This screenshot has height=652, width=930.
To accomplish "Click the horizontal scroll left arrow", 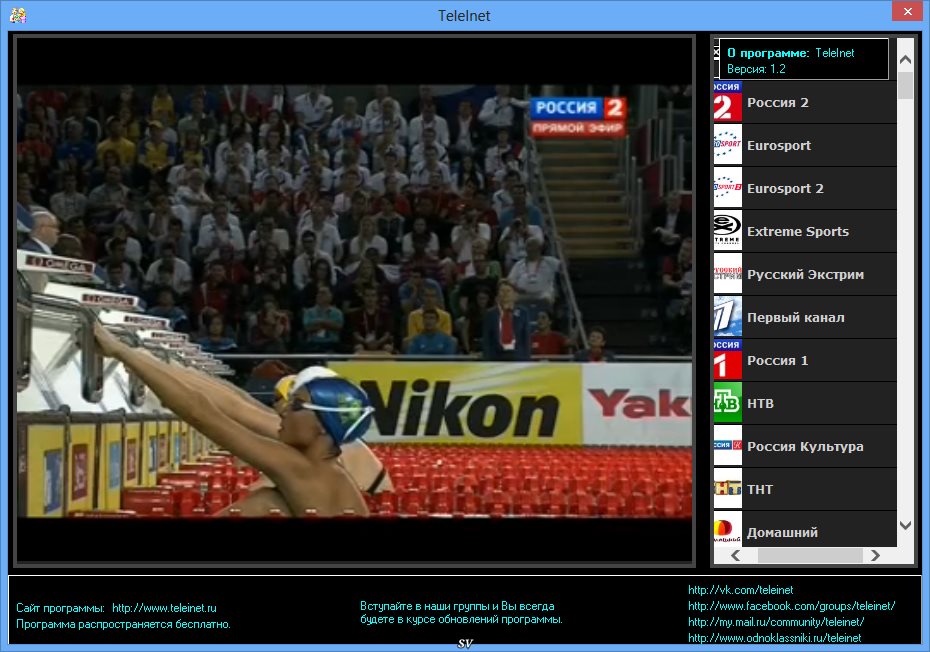I will [735, 555].
